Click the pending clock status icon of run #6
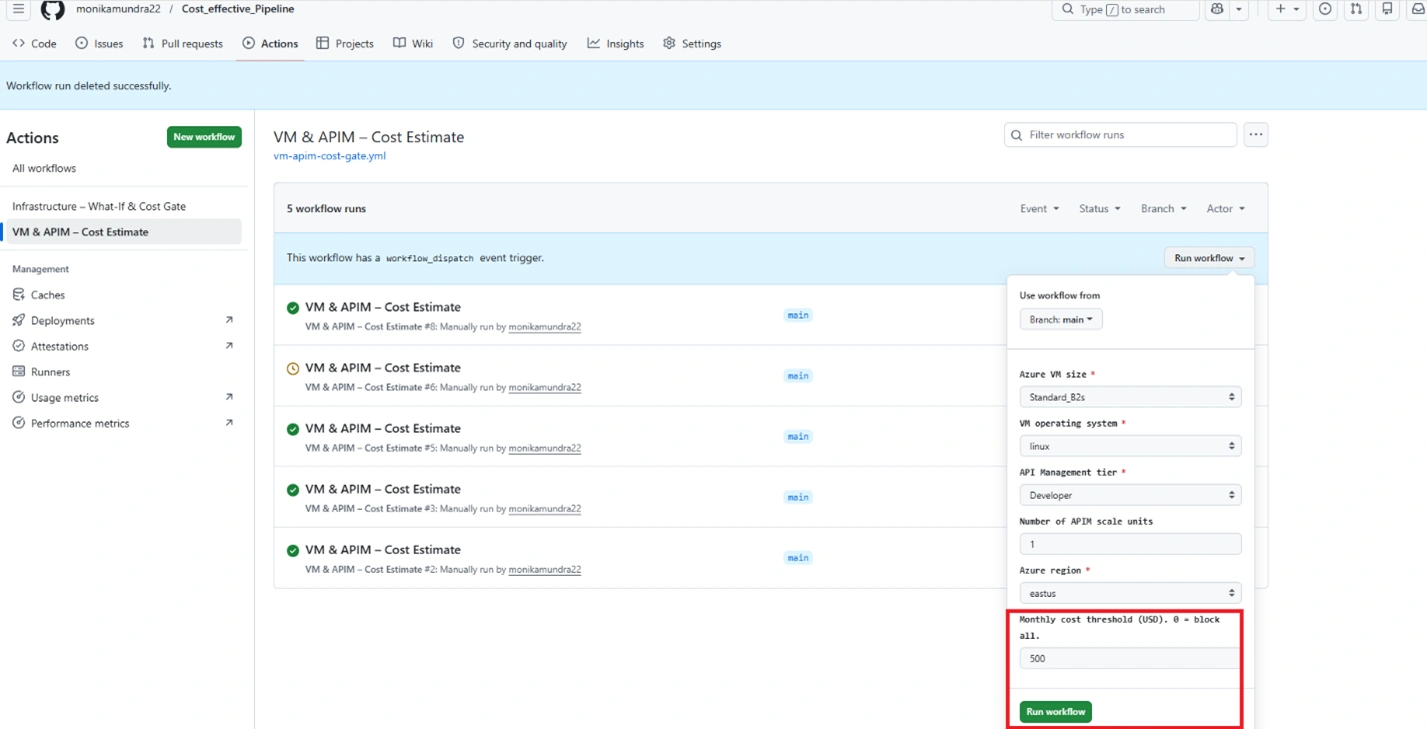The height and width of the screenshot is (729, 1427). [x=293, y=369]
